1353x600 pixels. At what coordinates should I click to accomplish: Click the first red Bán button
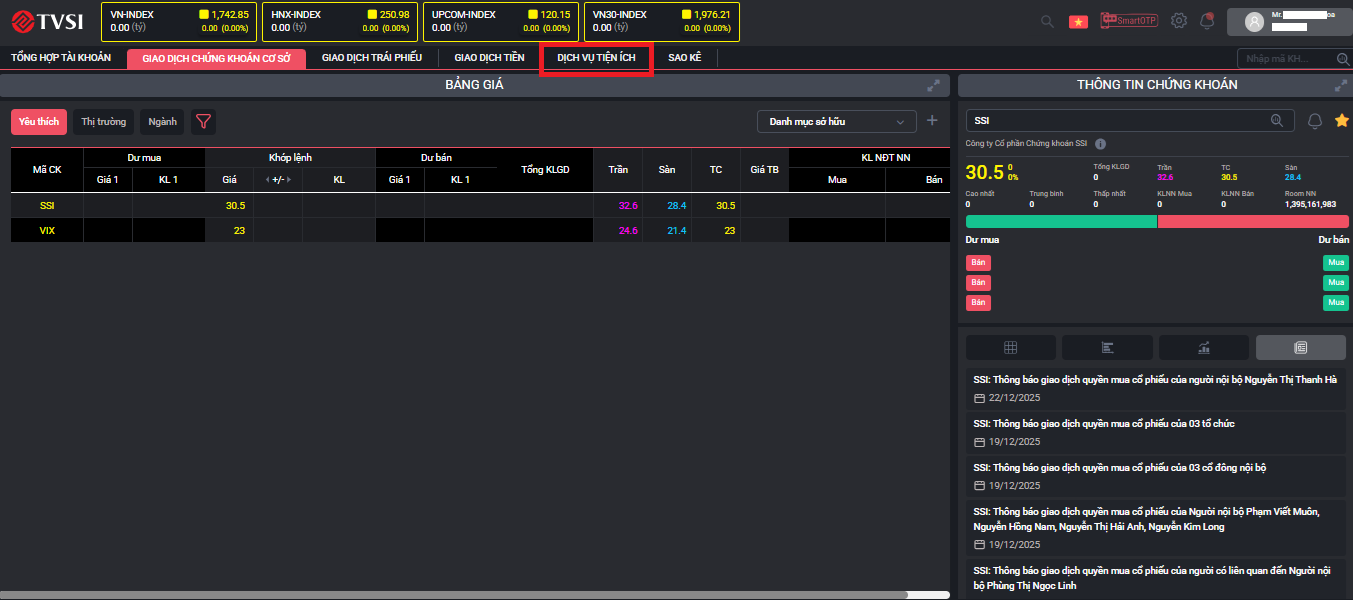(x=978, y=263)
